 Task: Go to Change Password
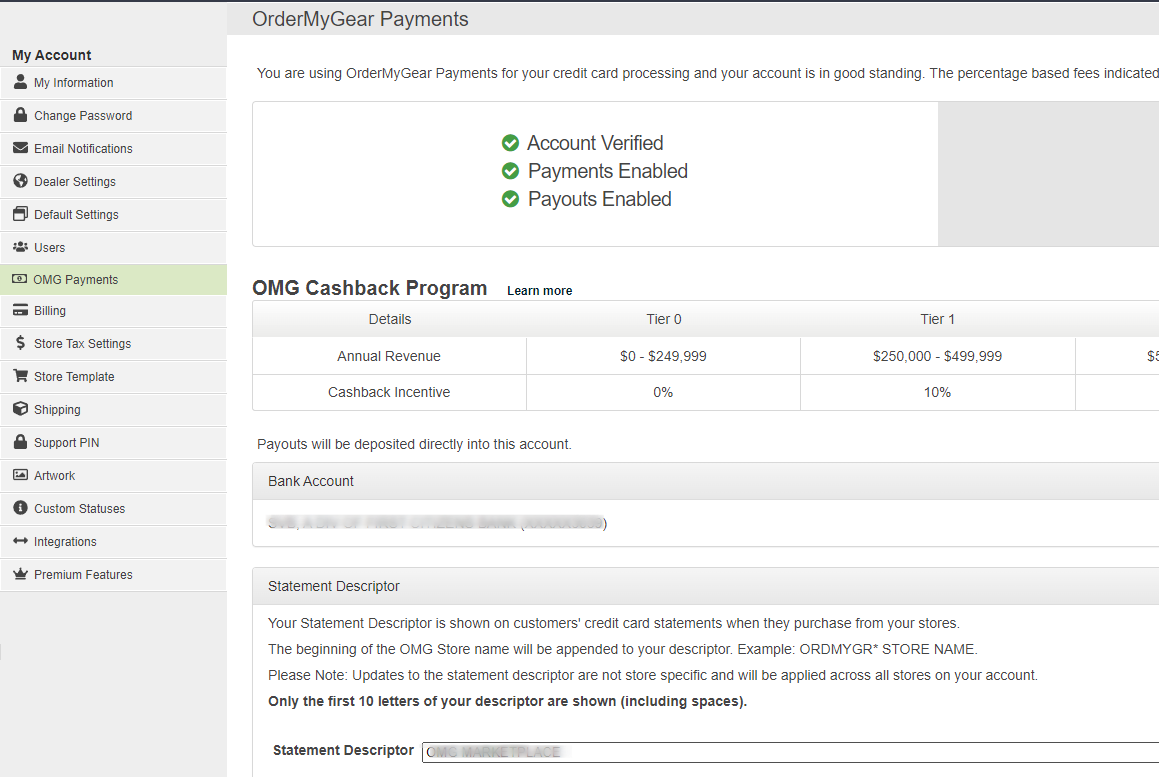tap(114, 115)
